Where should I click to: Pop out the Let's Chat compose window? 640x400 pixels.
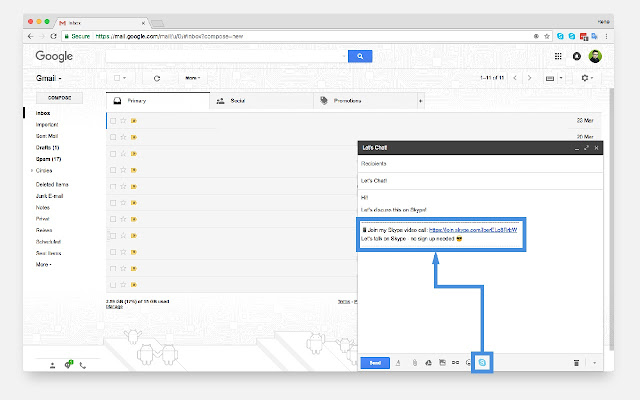coord(586,148)
